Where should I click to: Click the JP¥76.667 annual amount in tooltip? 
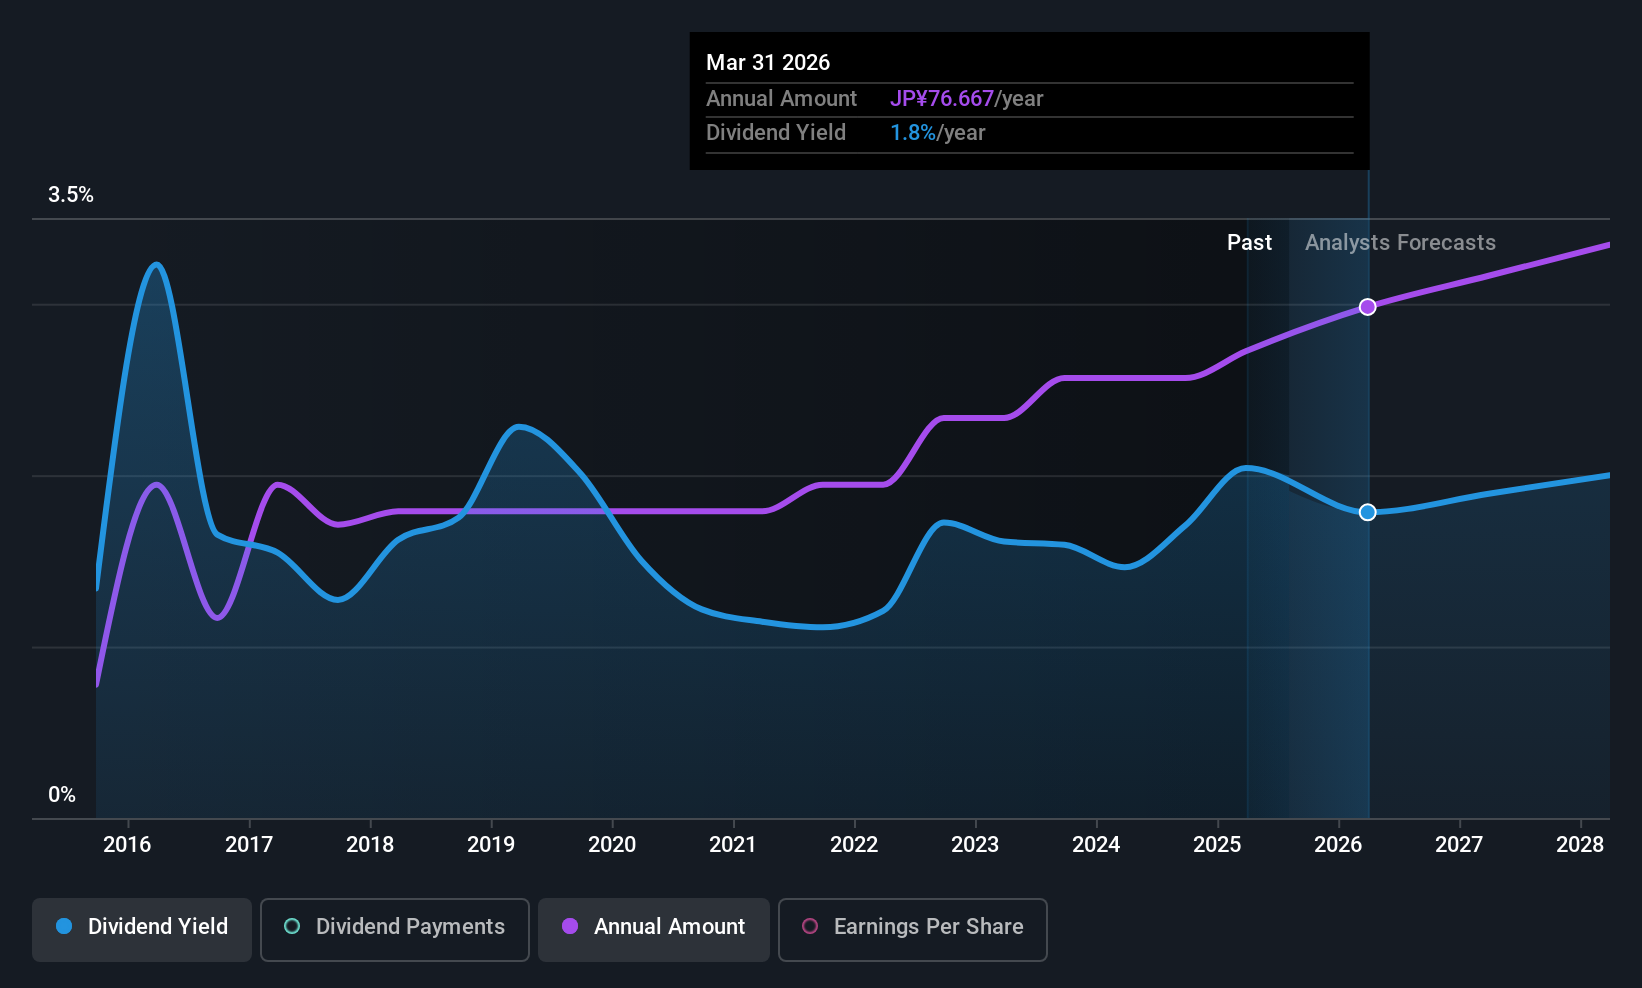tap(942, 99)
